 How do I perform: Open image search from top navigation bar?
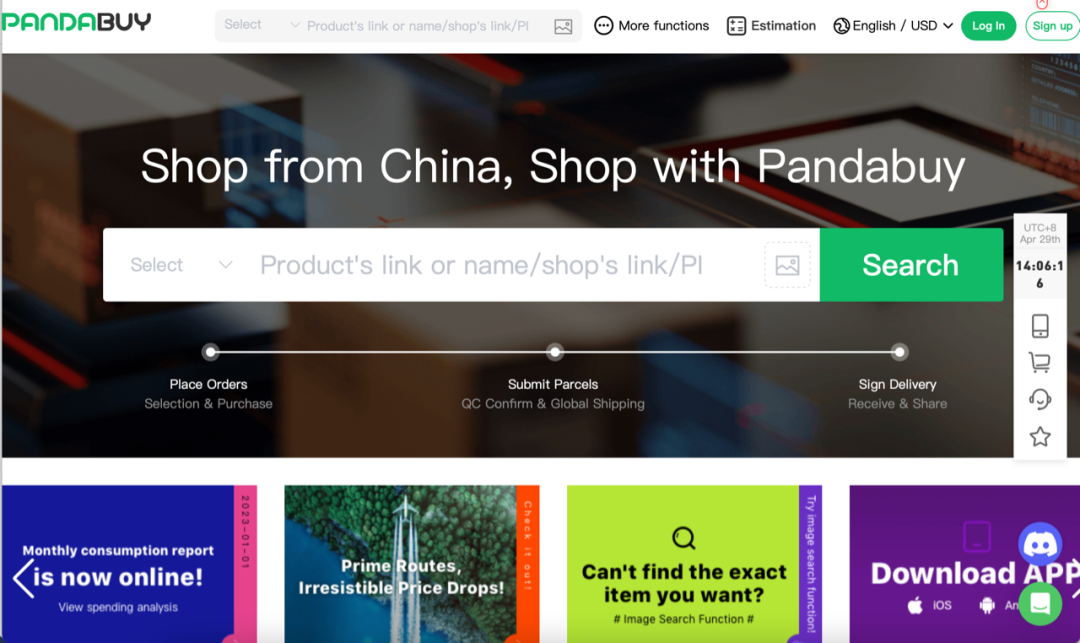563,27
